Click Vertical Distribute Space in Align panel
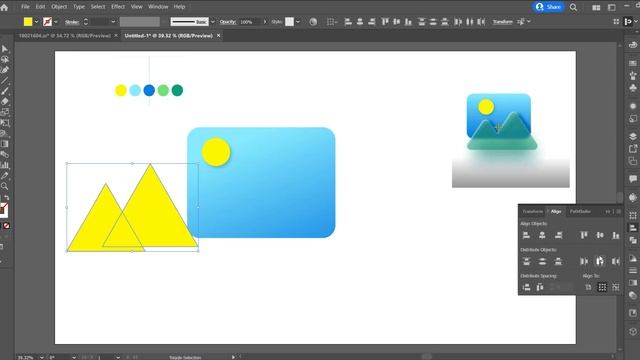640x360 pixels. pyautogui.click(x=527, y=287)
